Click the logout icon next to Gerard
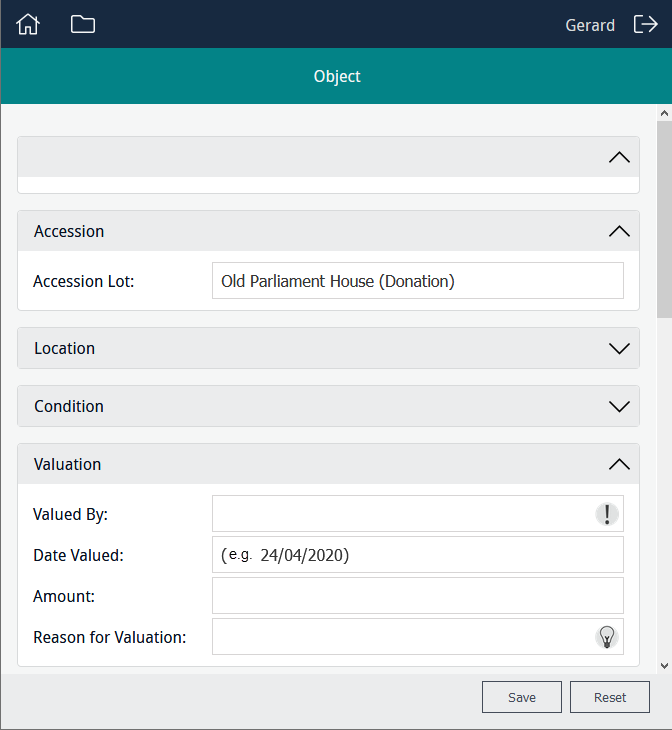672x730 pixels. point(645,24)
